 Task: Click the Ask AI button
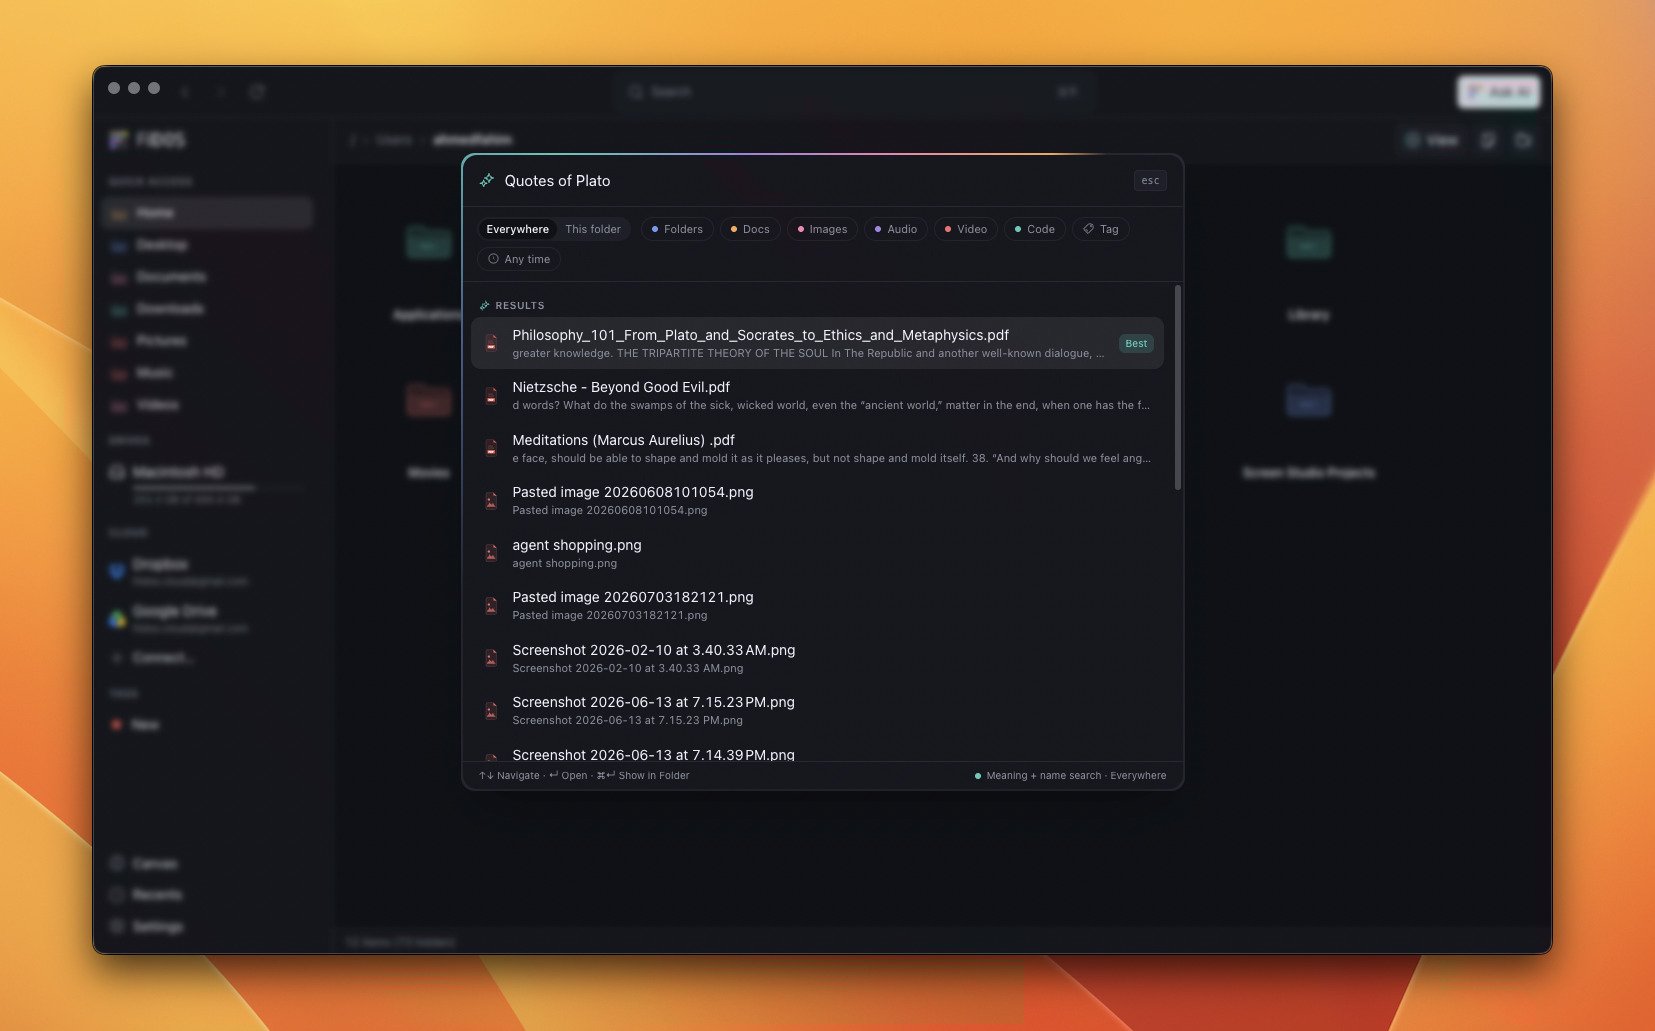point(1498,92)
